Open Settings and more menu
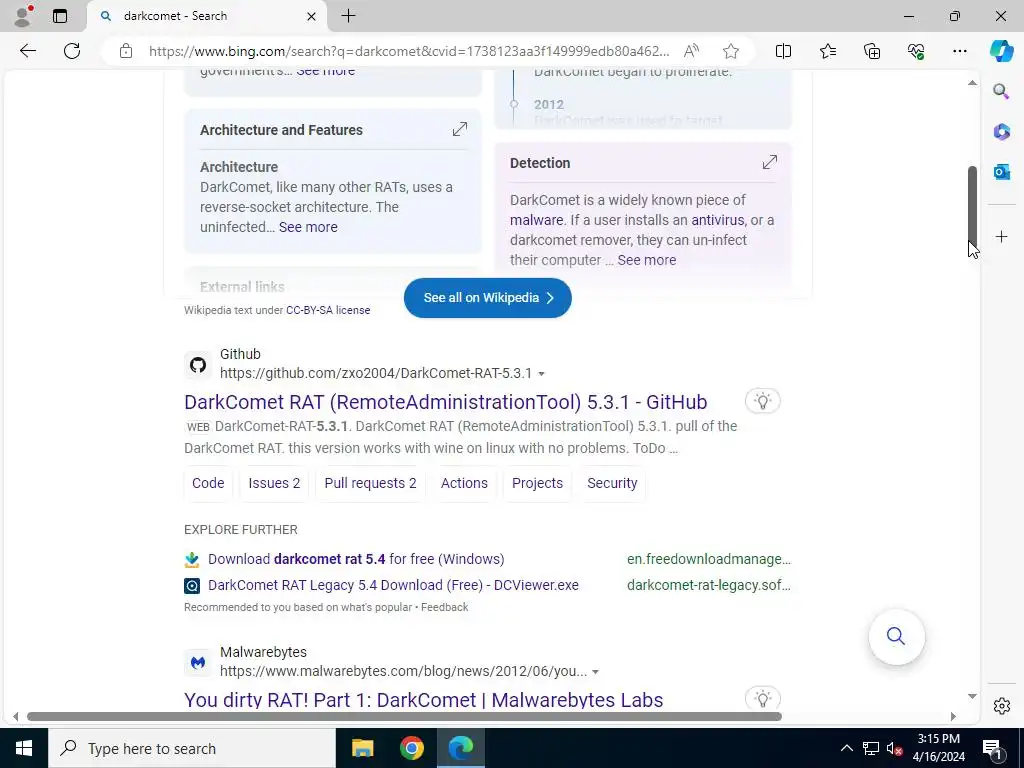Viewport: 1024px width, 768px height. [959, 51]
